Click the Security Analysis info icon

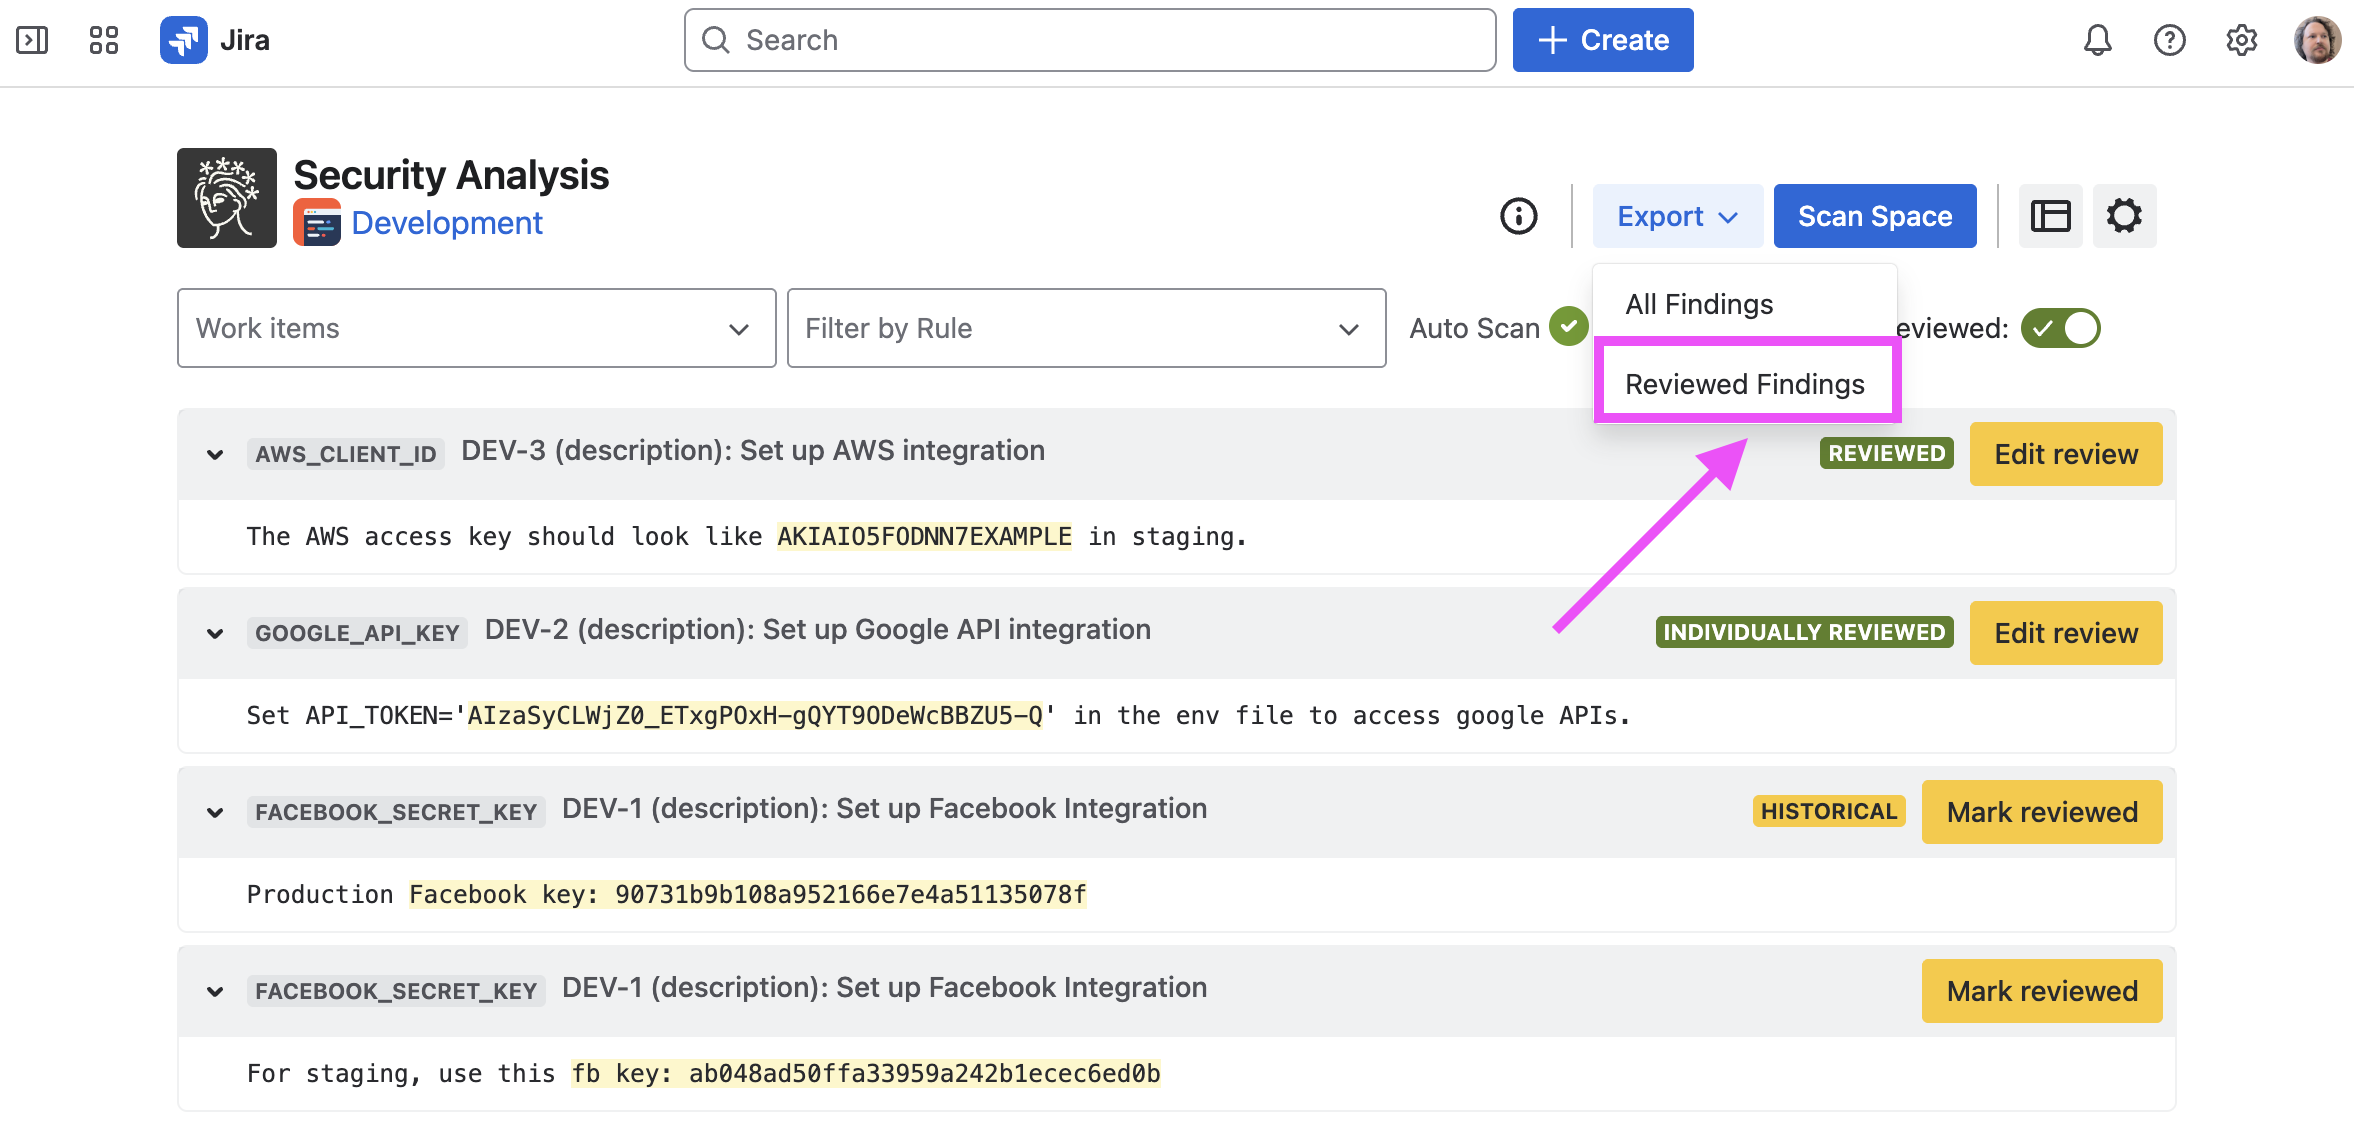pos(1518,216)
